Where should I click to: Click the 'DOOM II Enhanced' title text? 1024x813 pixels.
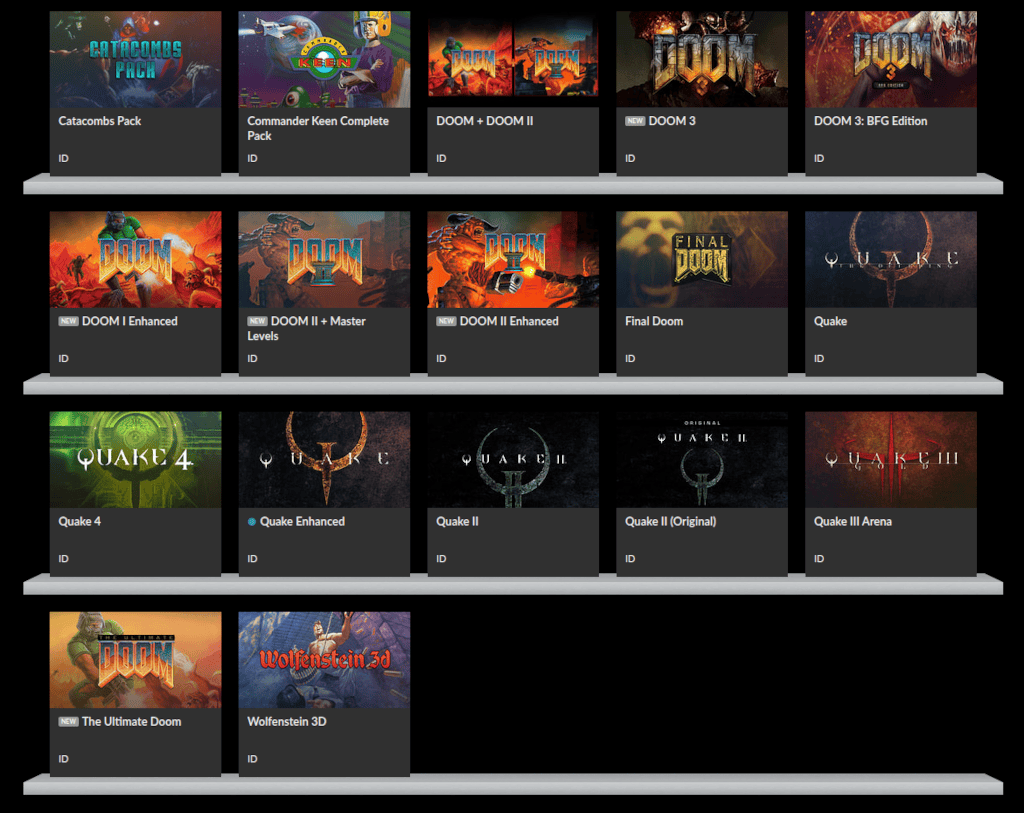tap(509, 321)
